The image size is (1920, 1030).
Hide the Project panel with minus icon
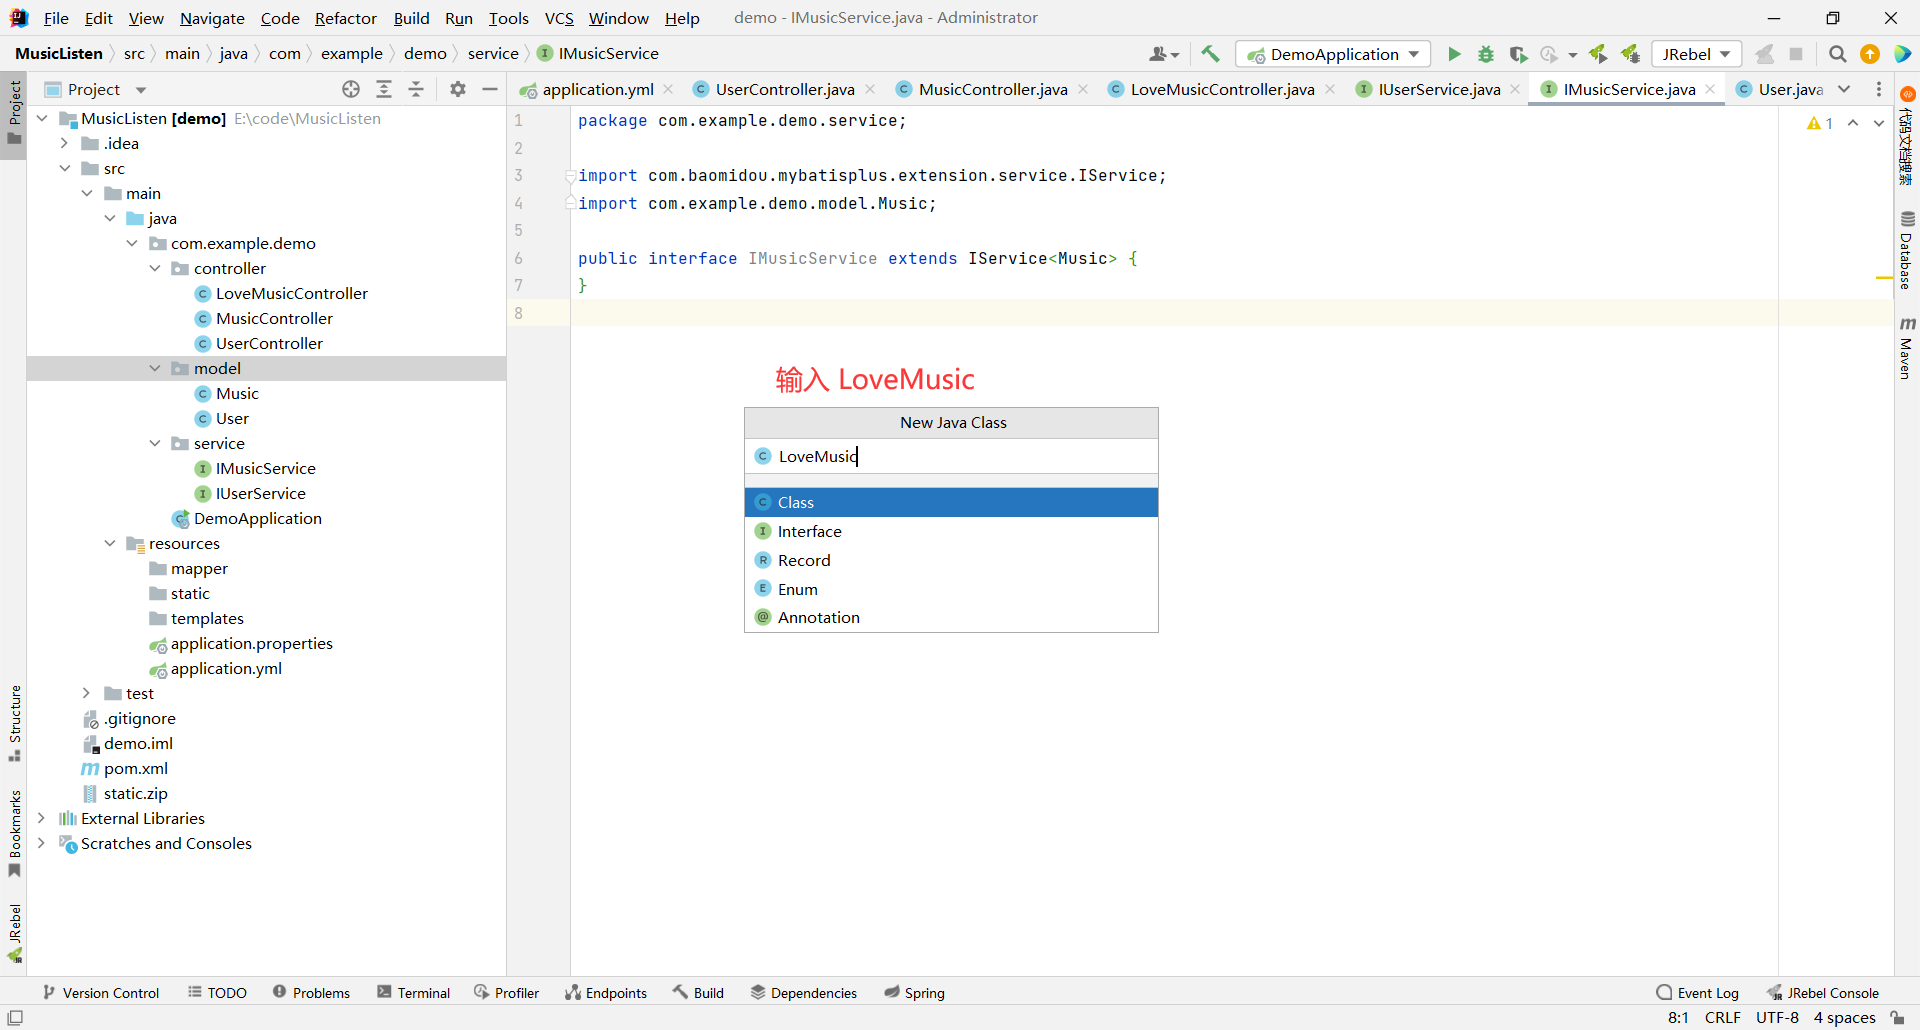(x=490, y=89)
